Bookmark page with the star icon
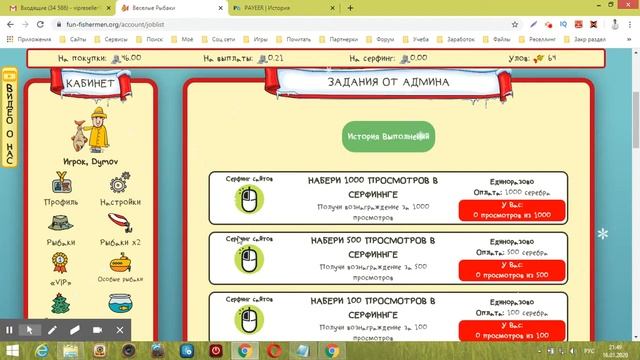This screenshot has width=640, height=360. [x=515, y=24]
